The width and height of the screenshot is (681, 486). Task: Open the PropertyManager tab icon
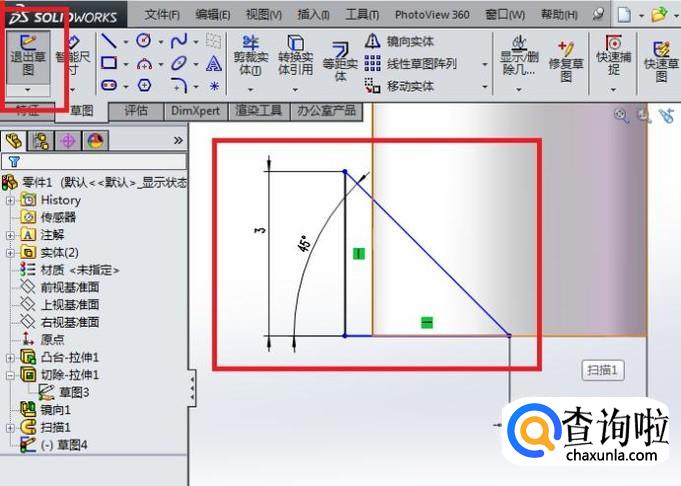pos(41,141)
